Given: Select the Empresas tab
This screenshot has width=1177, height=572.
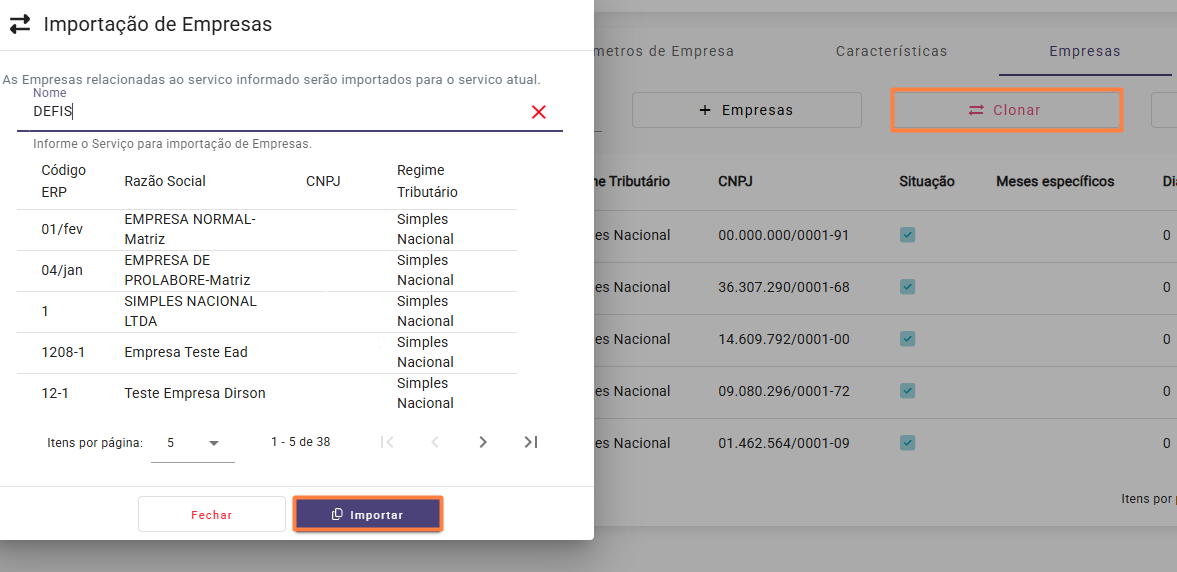Looking at the screenshot, I should [x=1084, y=51].
